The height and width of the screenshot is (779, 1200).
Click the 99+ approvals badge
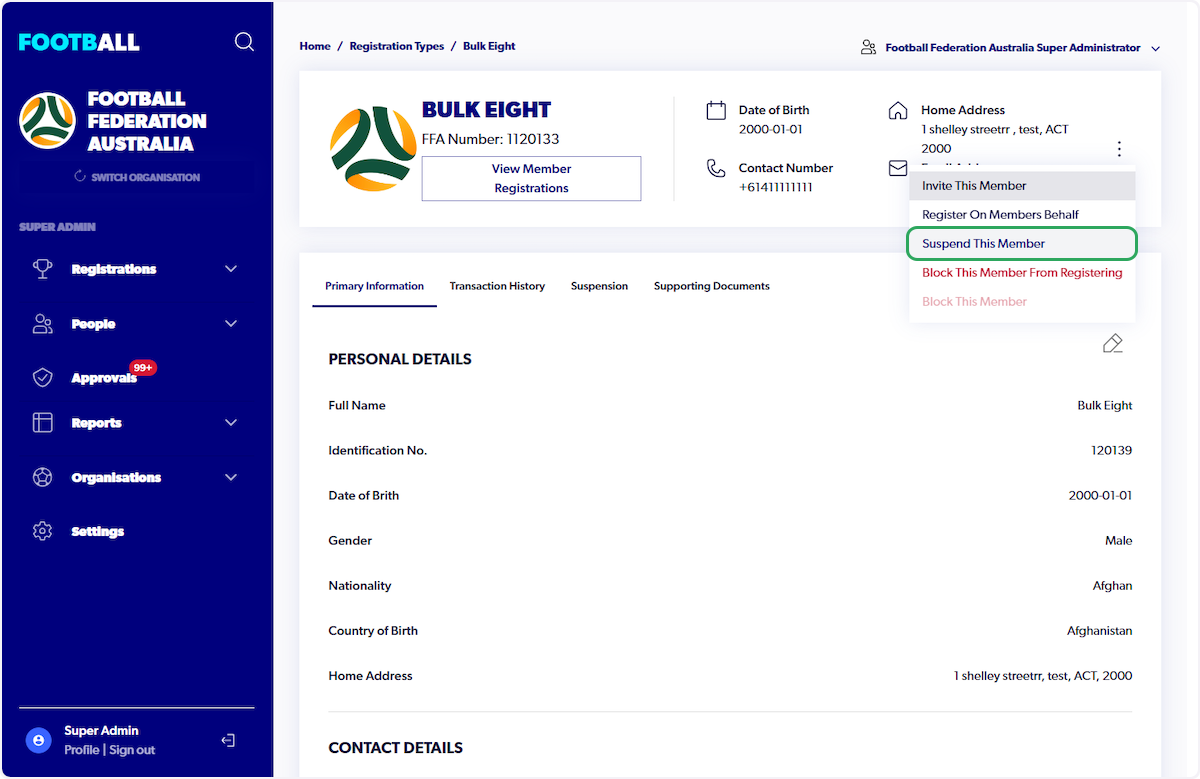click(143, 368)
